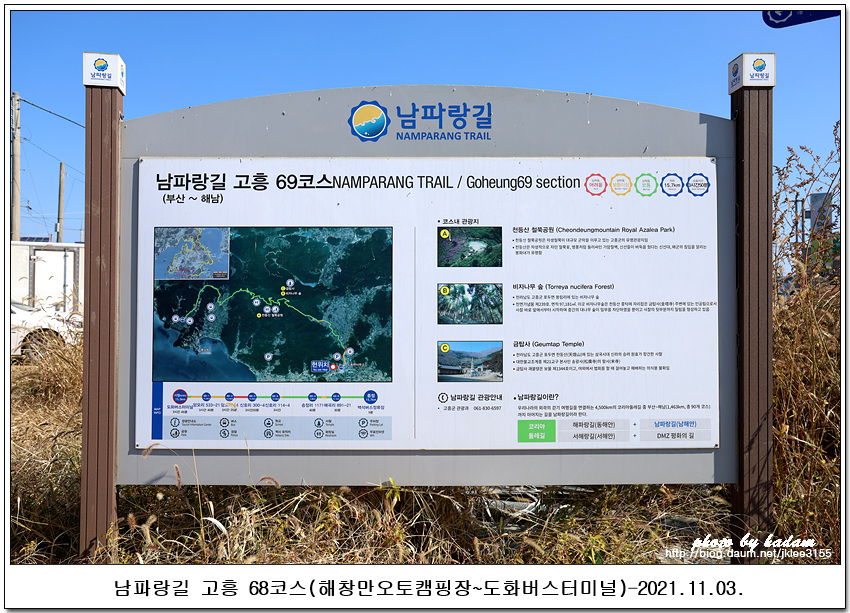The height and width of the screenshot is (613, 850).
Task: Click the blue duration badge beside 15.7km
Action: 698,185
